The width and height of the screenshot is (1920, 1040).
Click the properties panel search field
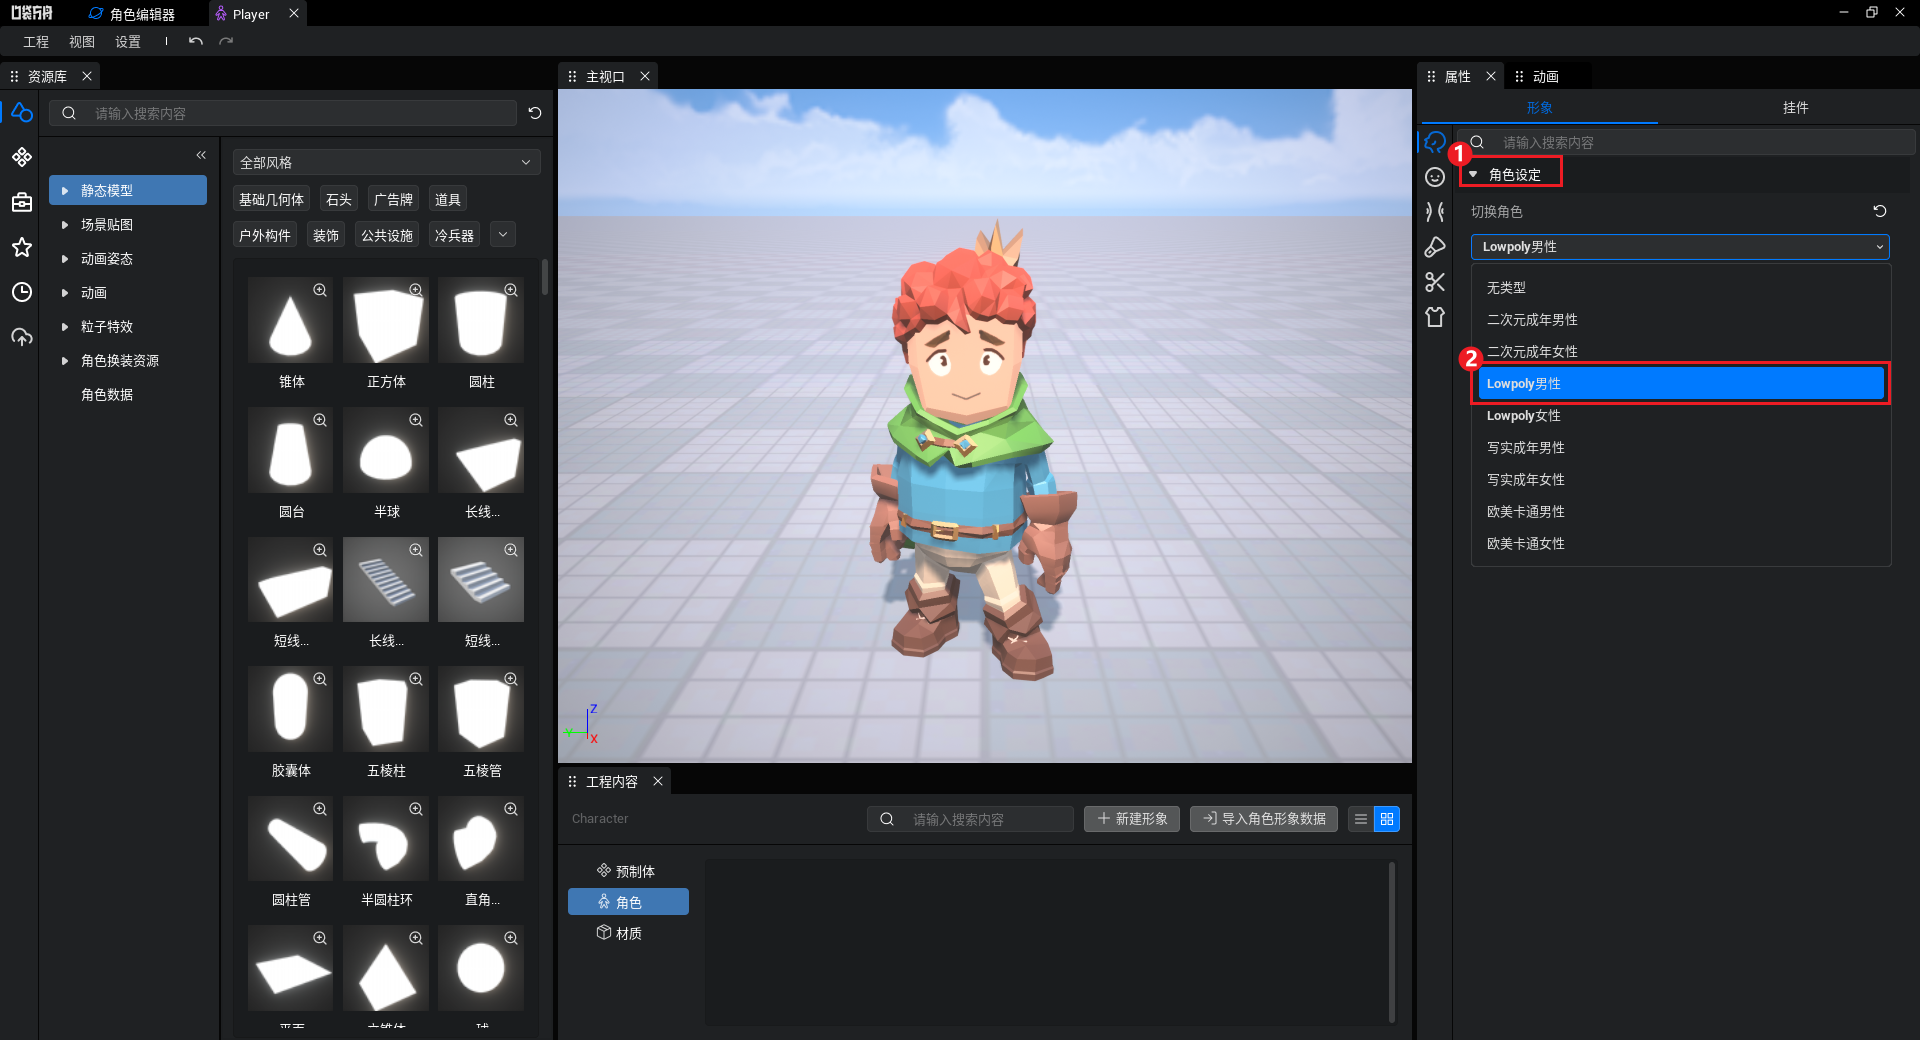[1686, 142]
